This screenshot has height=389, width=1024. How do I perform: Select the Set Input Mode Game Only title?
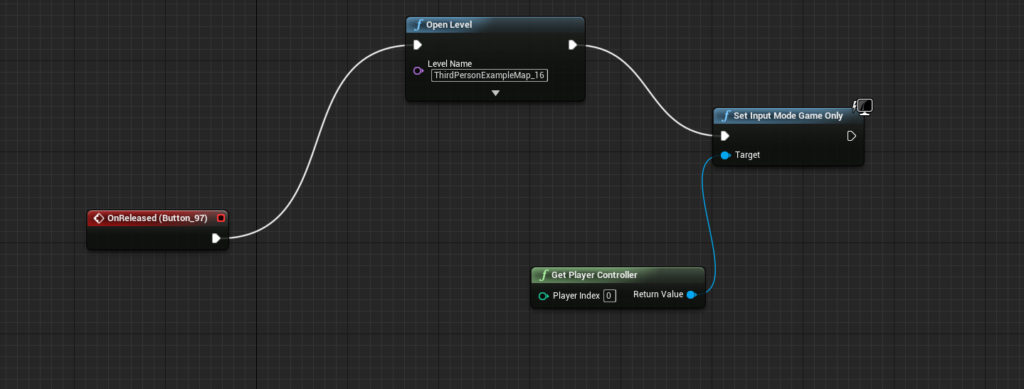788,116
